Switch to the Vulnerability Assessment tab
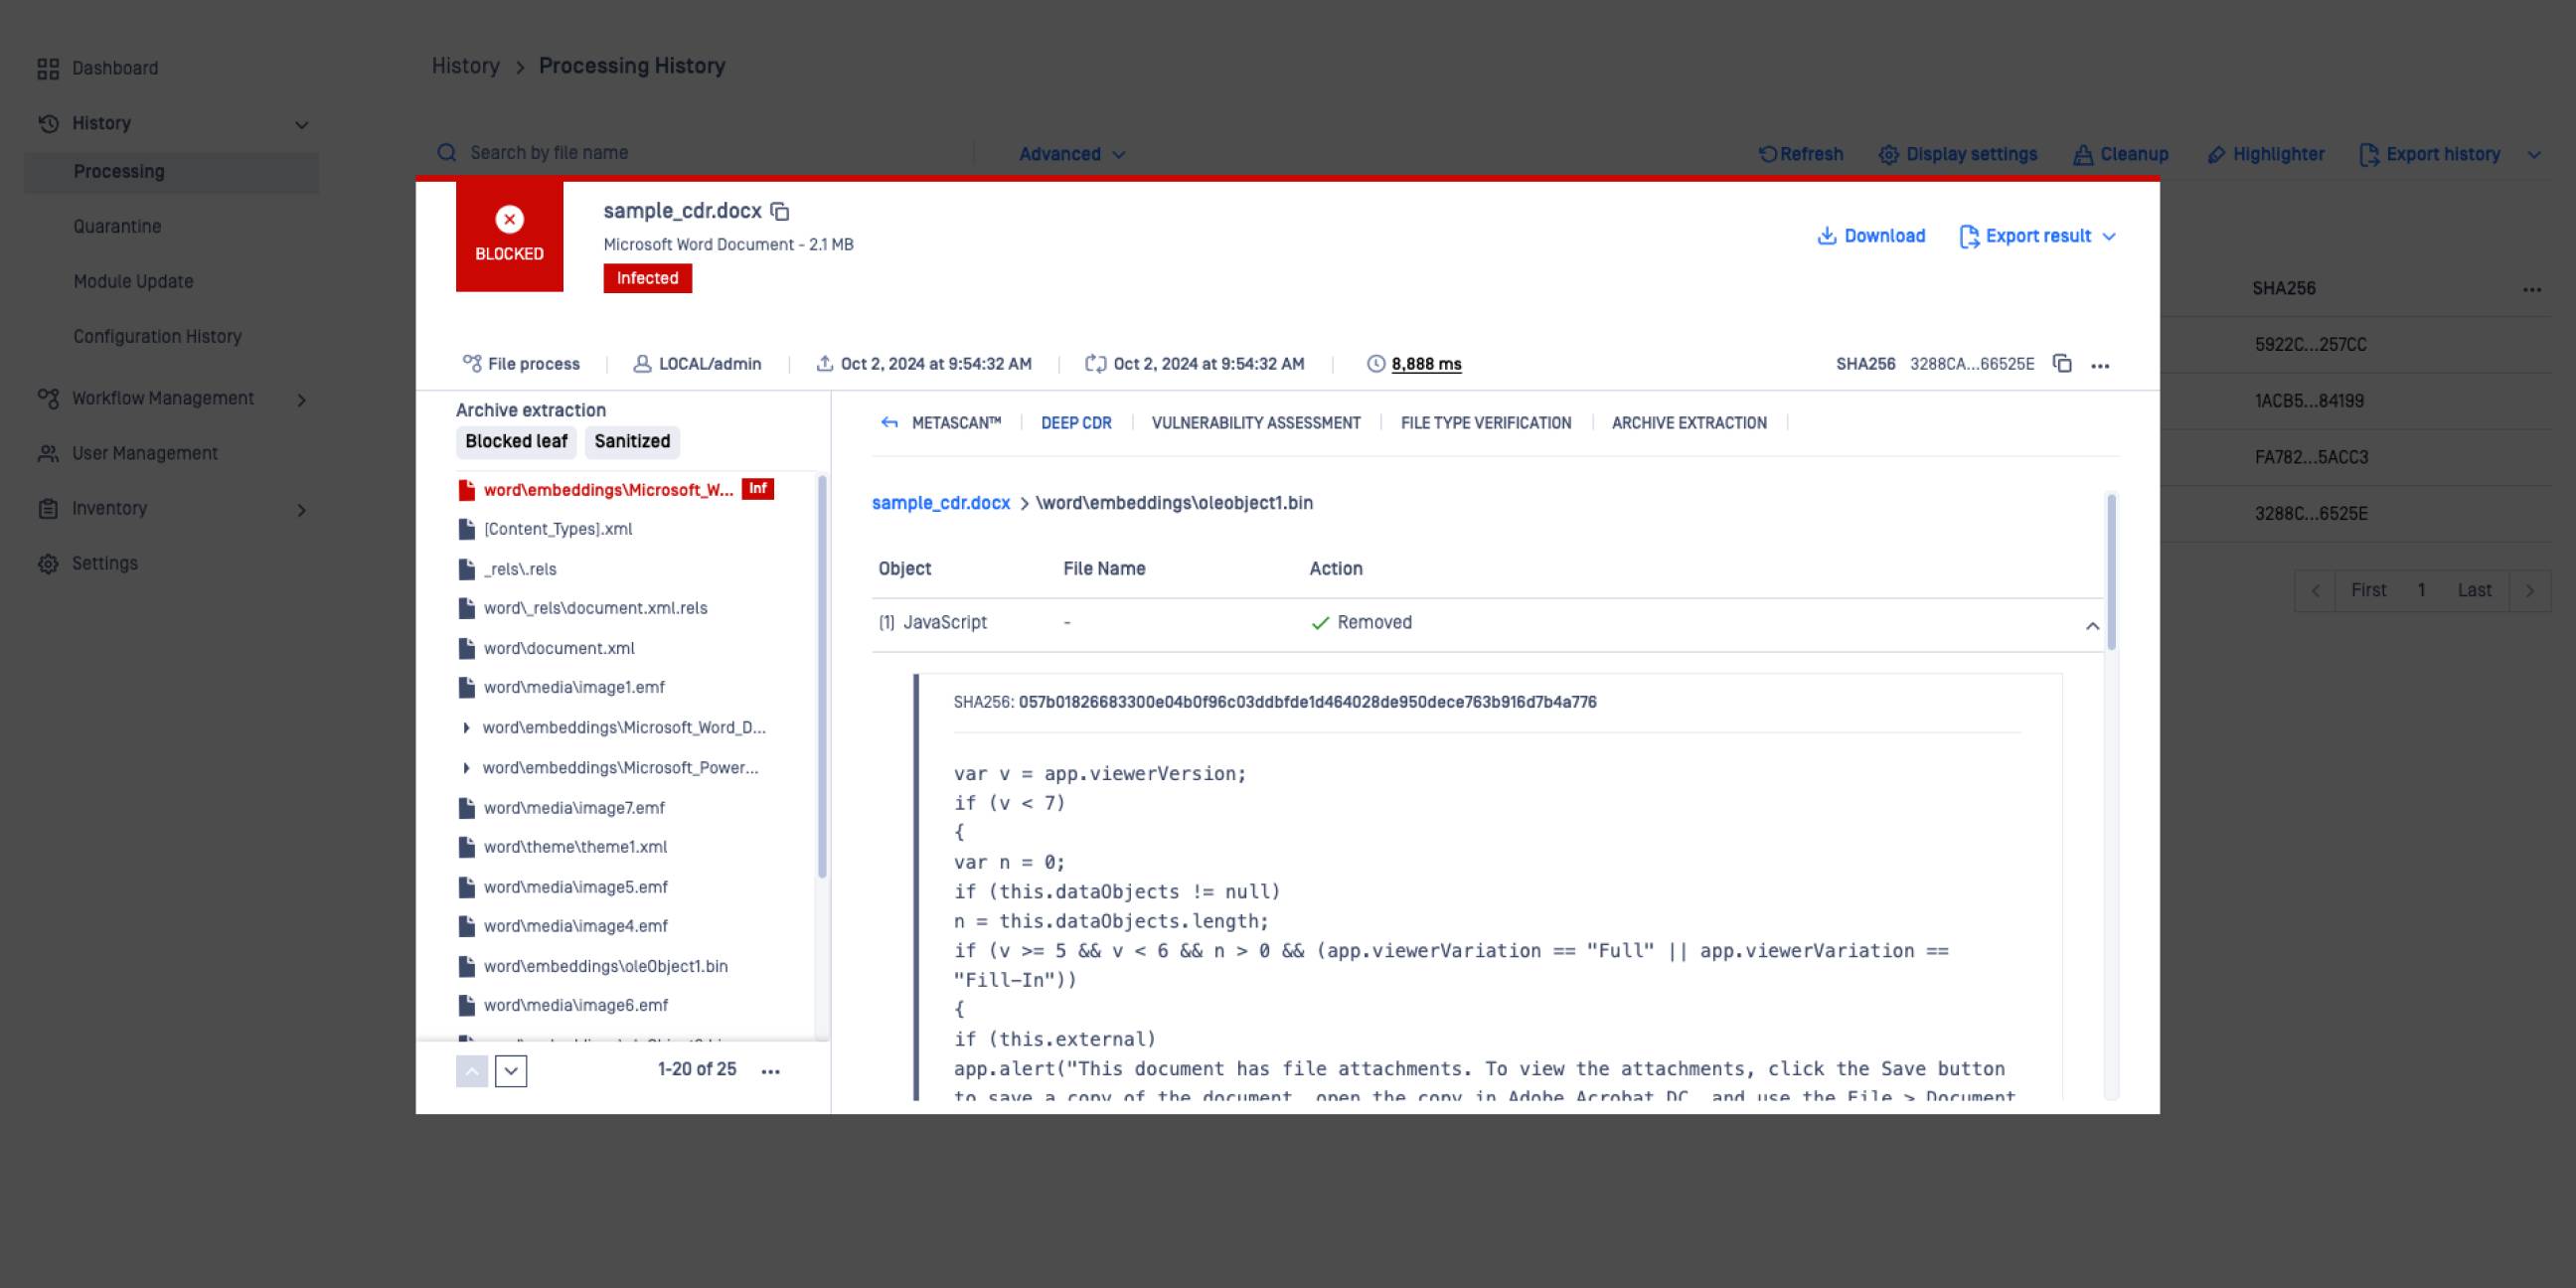Viewport: 2576px width, 1288px height. [1255, 423]
